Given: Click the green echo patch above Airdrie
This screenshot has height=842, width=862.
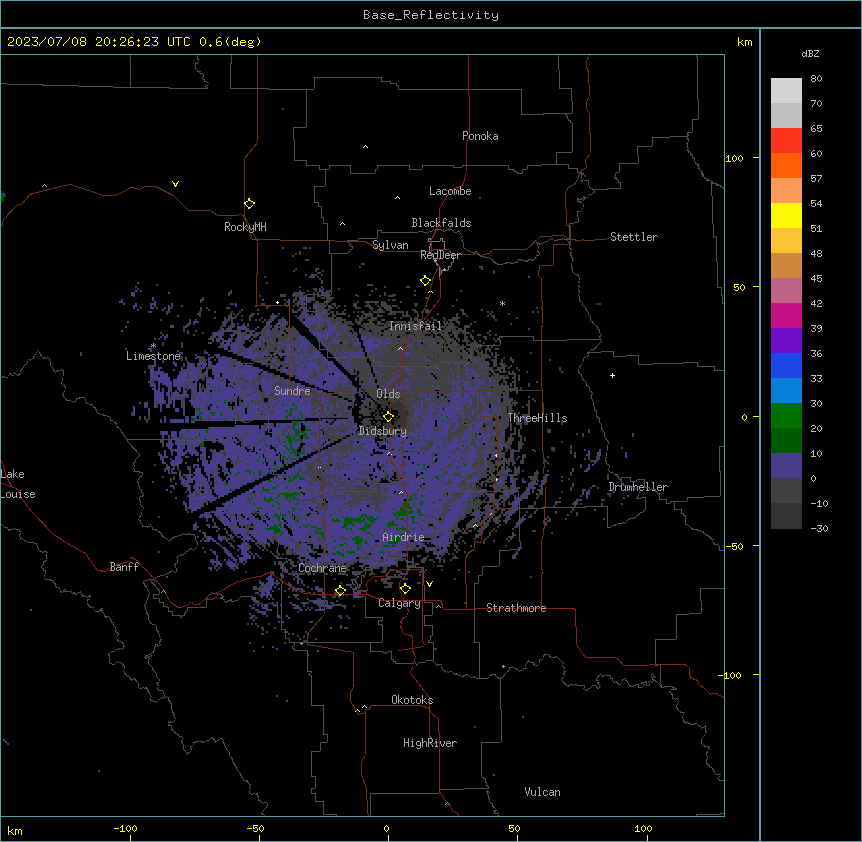Looking at the screenshot, I should [405, 508].
